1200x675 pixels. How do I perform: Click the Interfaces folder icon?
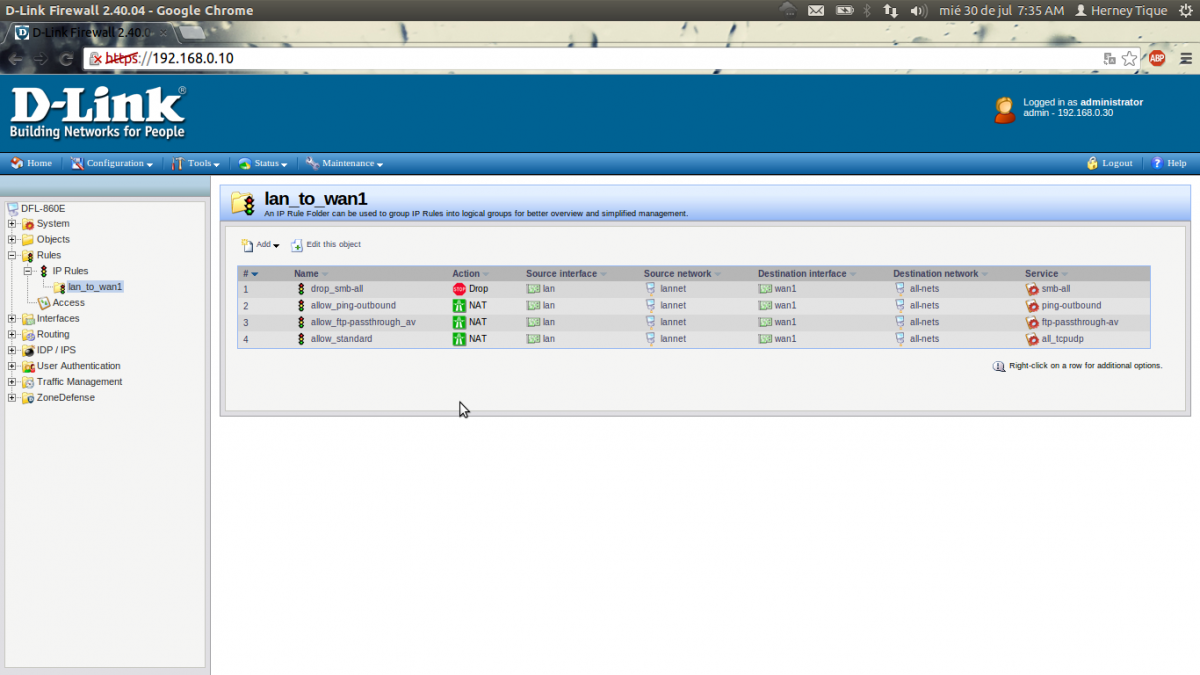pyautogui.click(x=28, y=319)
